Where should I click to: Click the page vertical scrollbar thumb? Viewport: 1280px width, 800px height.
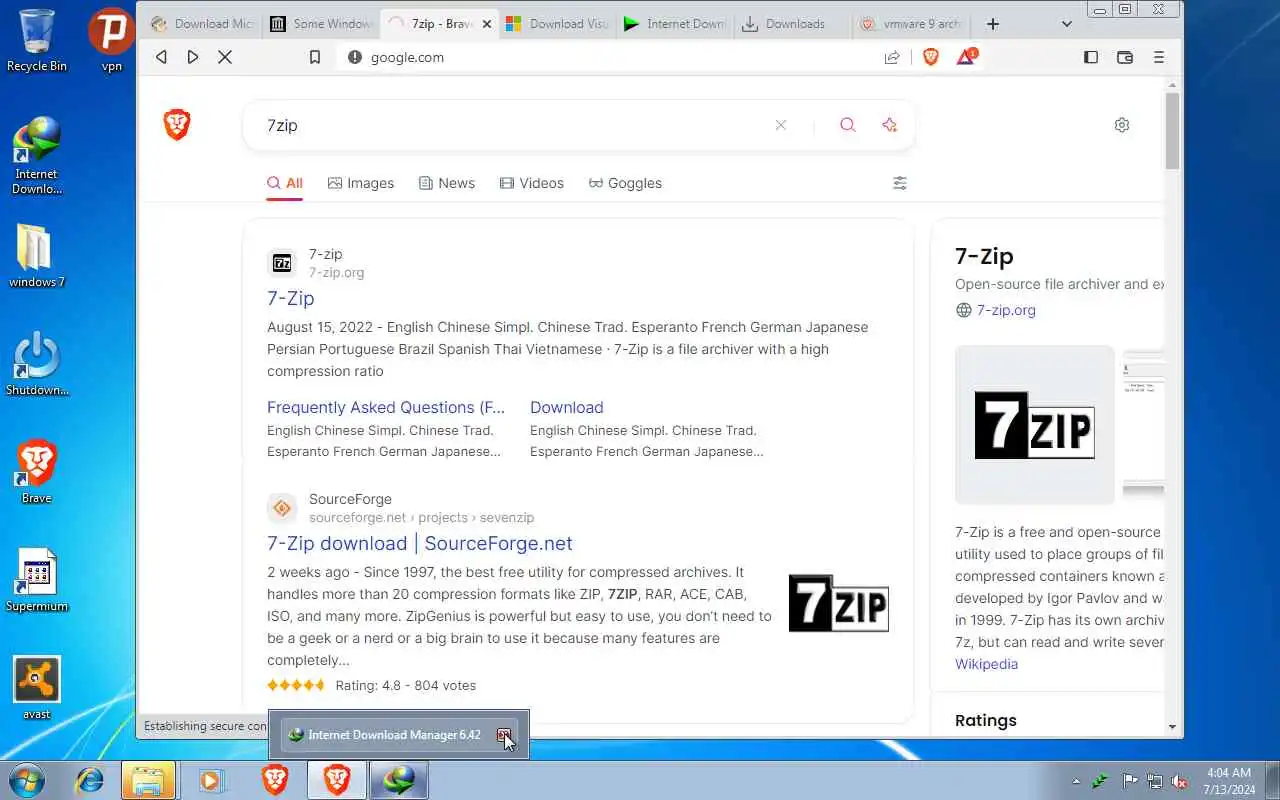point(1173,130)
